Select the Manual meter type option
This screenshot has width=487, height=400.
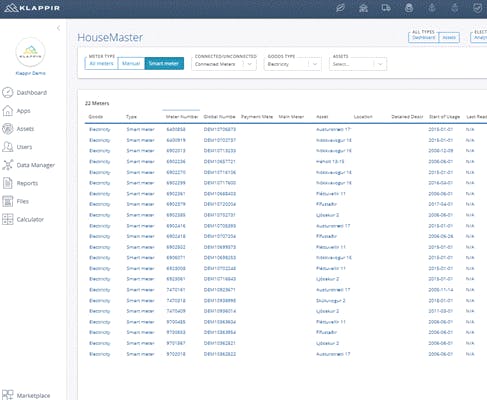pyautogui.click(x=131, y=63)
